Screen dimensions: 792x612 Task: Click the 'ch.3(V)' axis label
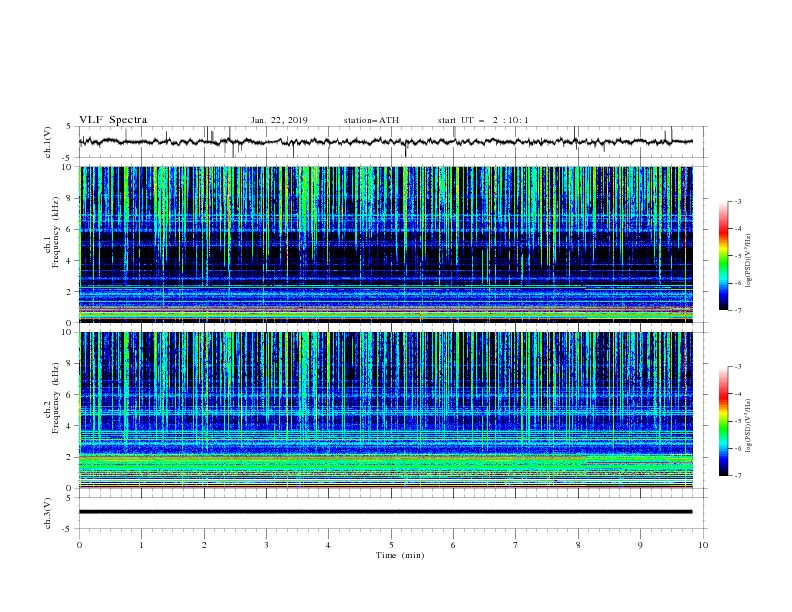[x=48, y=513]
